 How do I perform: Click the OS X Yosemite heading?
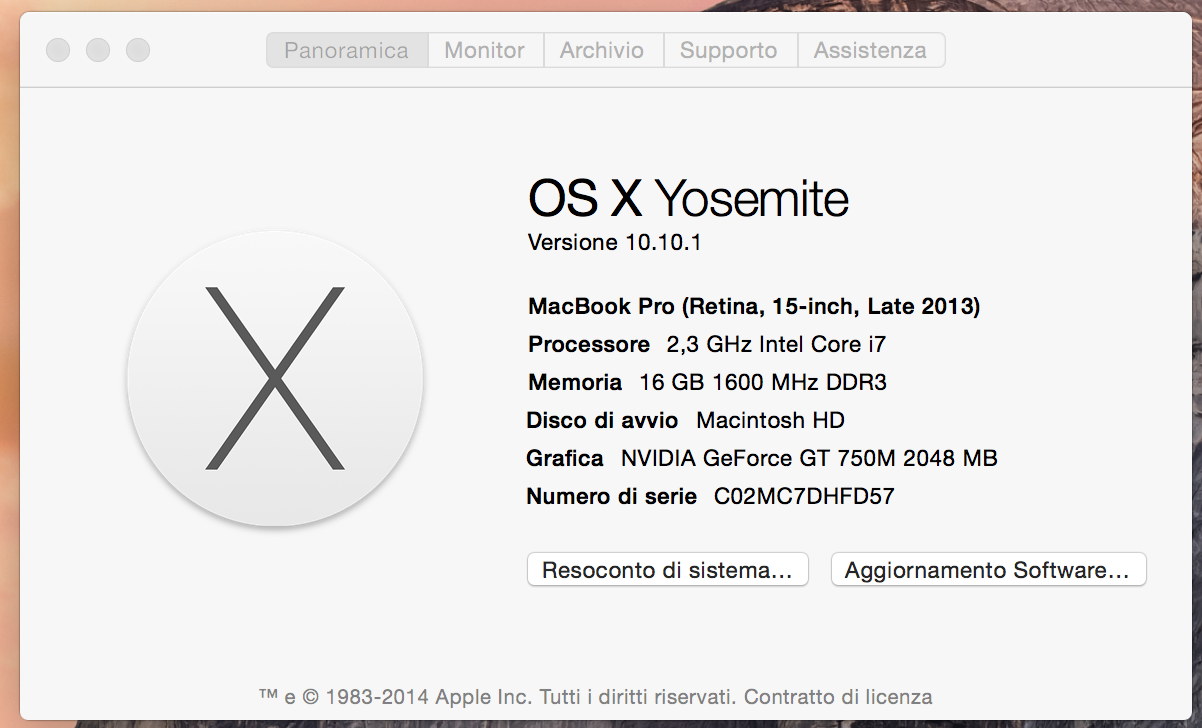688,199
